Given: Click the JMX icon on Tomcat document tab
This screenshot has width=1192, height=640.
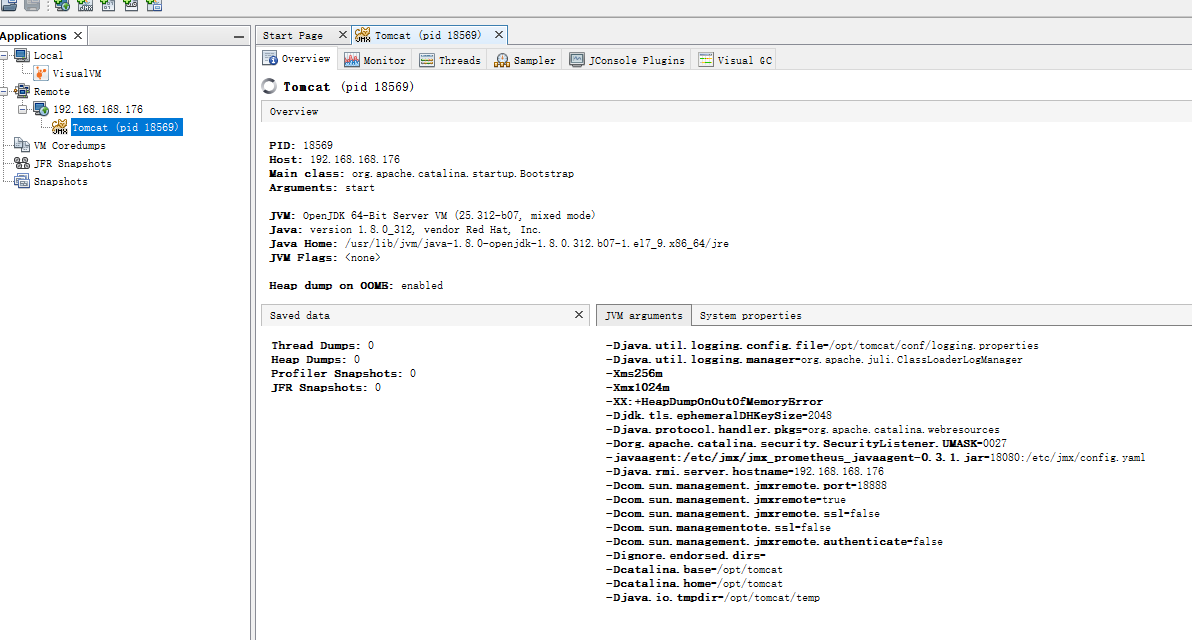Looking at the screenshot, I should [x=363, y=35].
